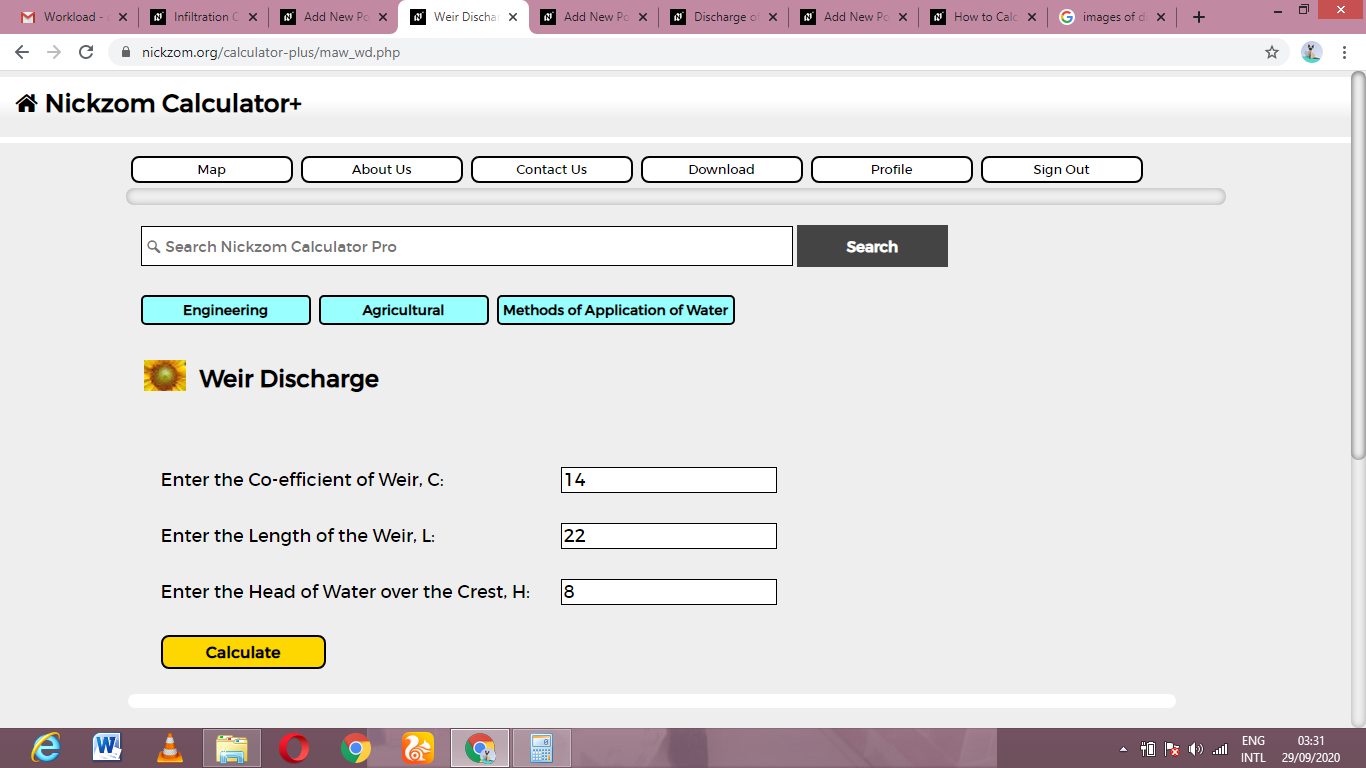
Task: Open Internet Explorer from the taskbar
Action: (45, 748)
